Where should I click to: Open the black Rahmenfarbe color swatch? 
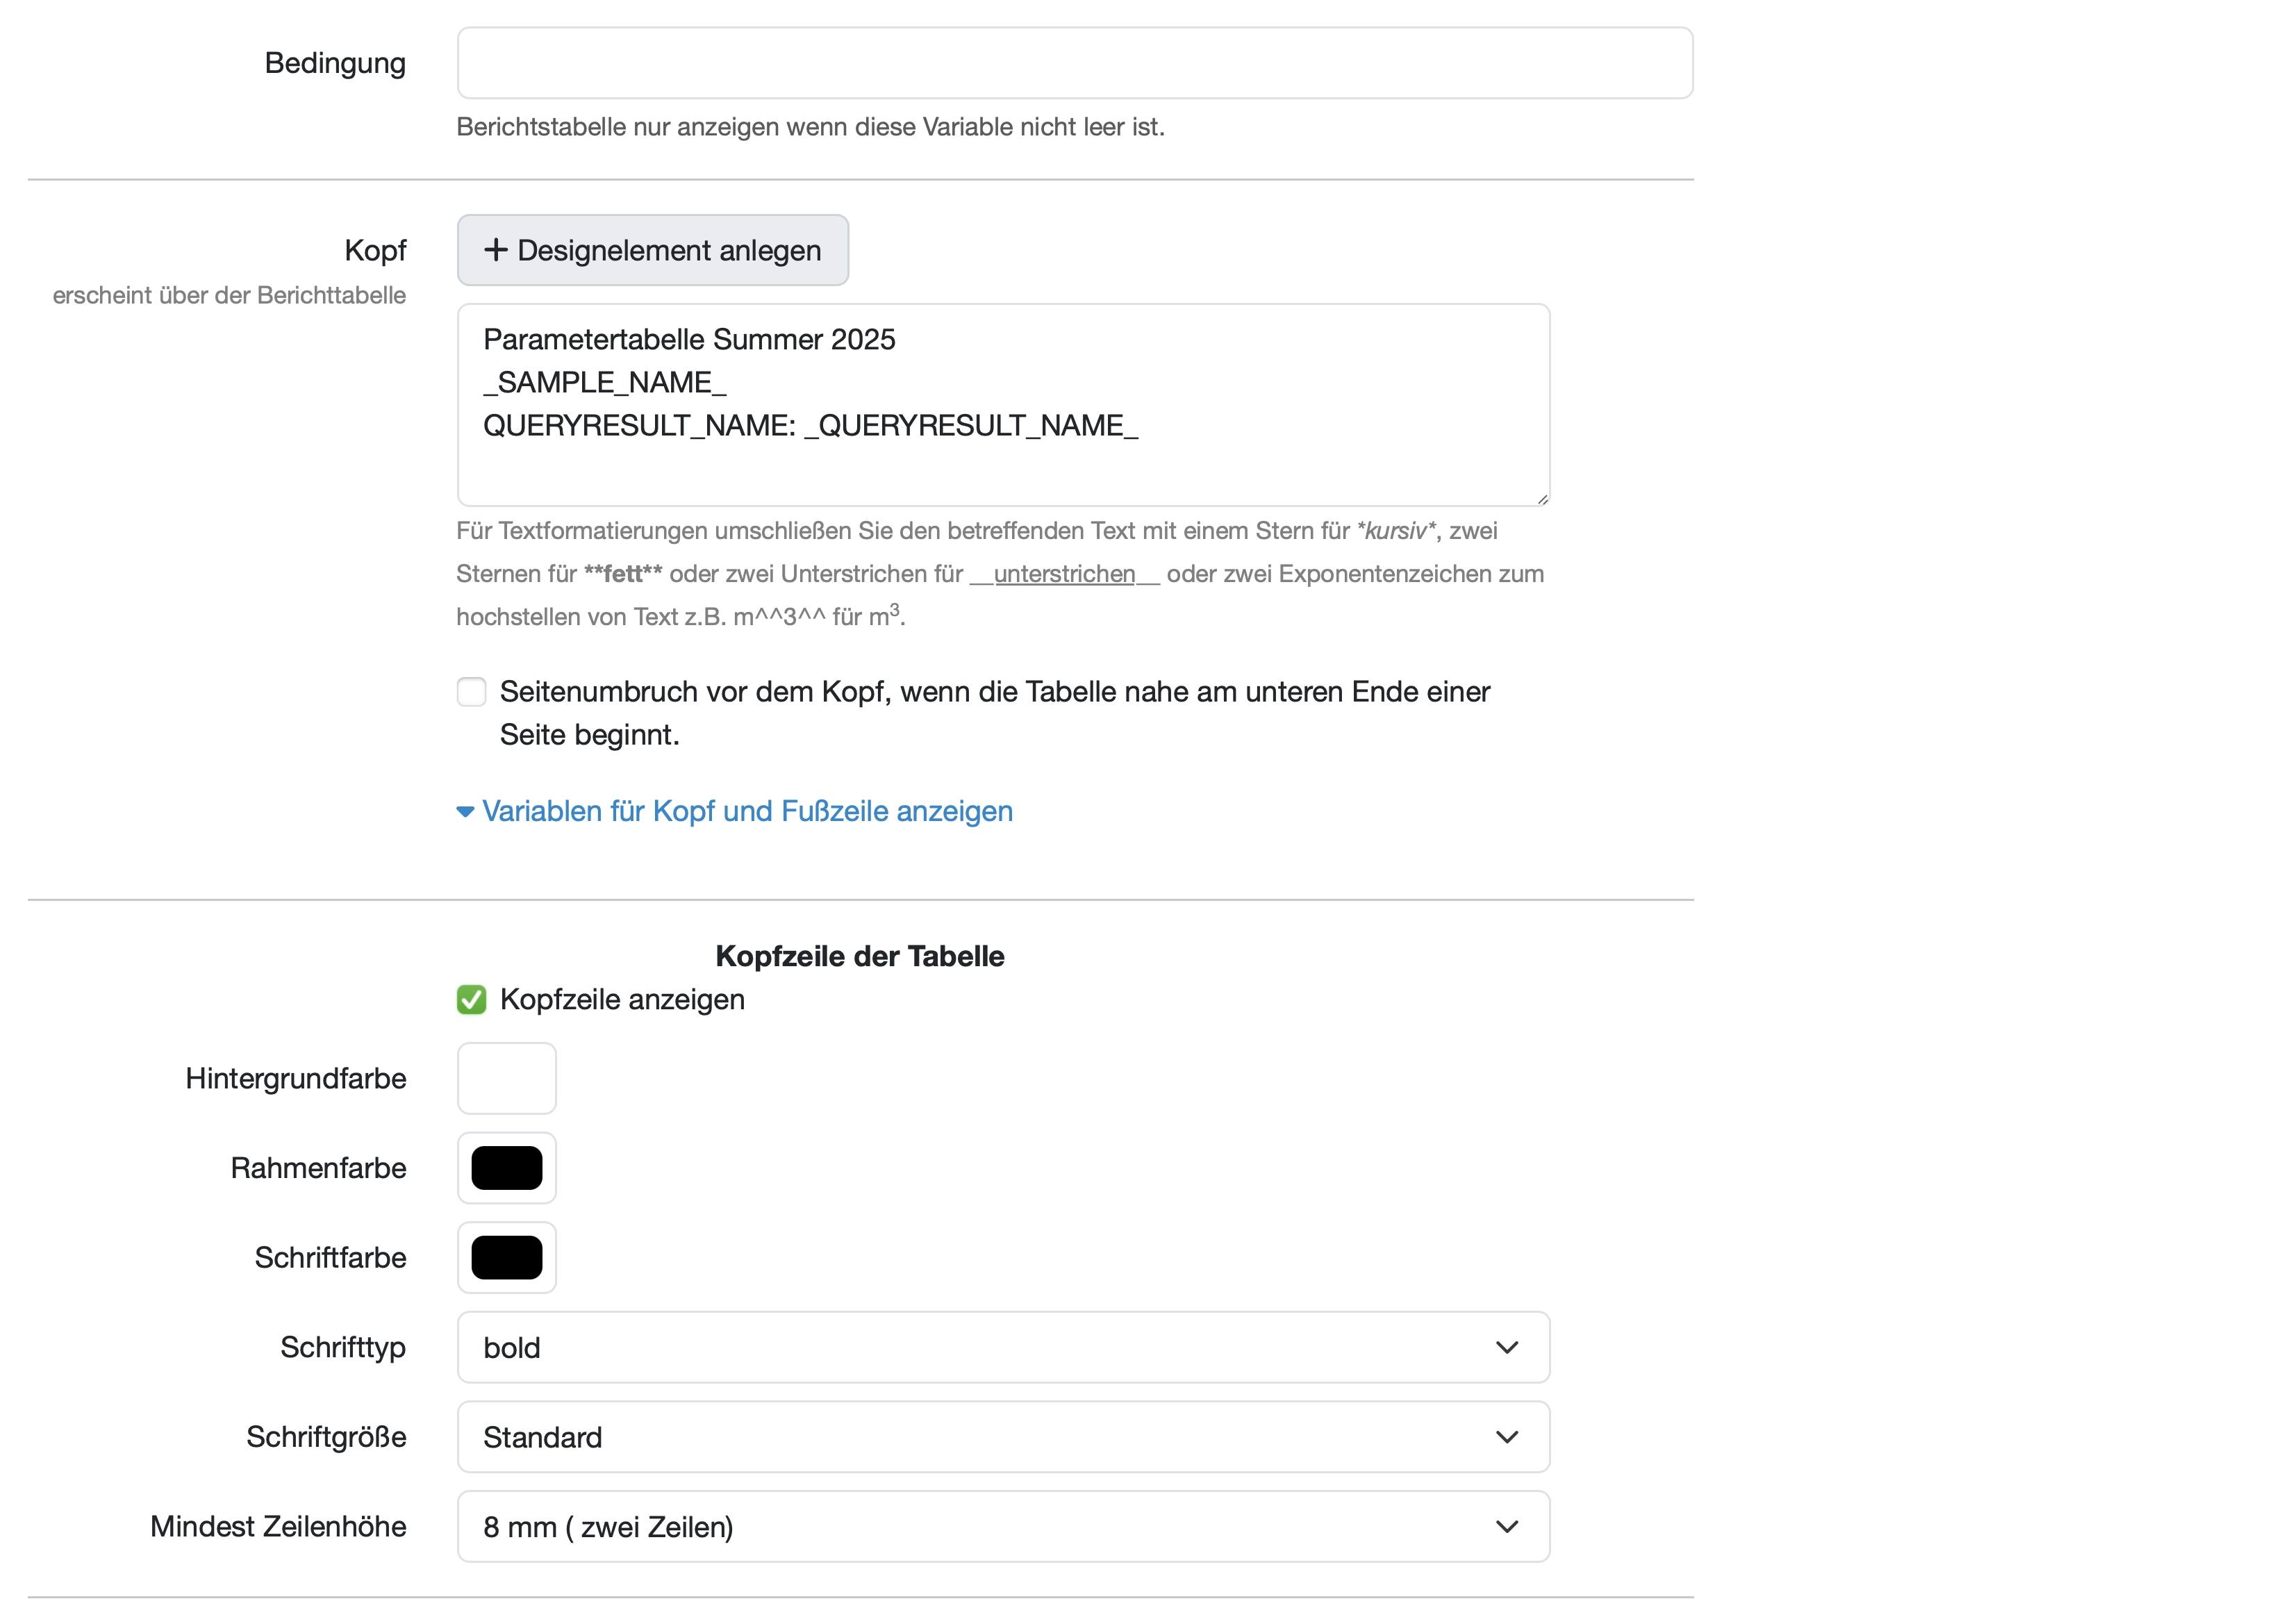[x=506, y=1168]
